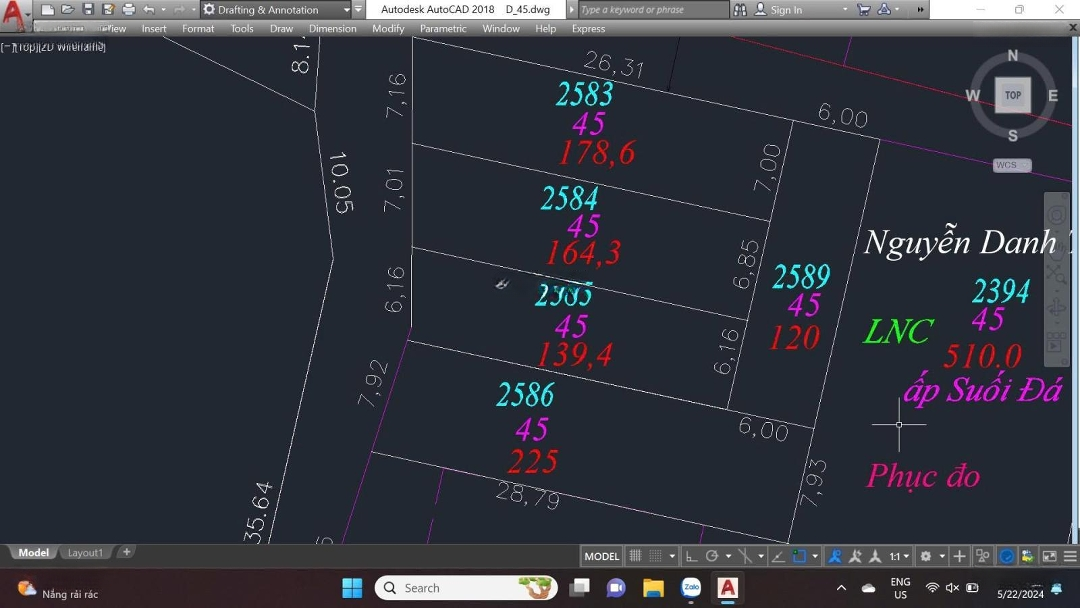The image size is (1080, 608).
Task: Expand the Drafting & Annotation workspace dropdown
Action: 346,10
